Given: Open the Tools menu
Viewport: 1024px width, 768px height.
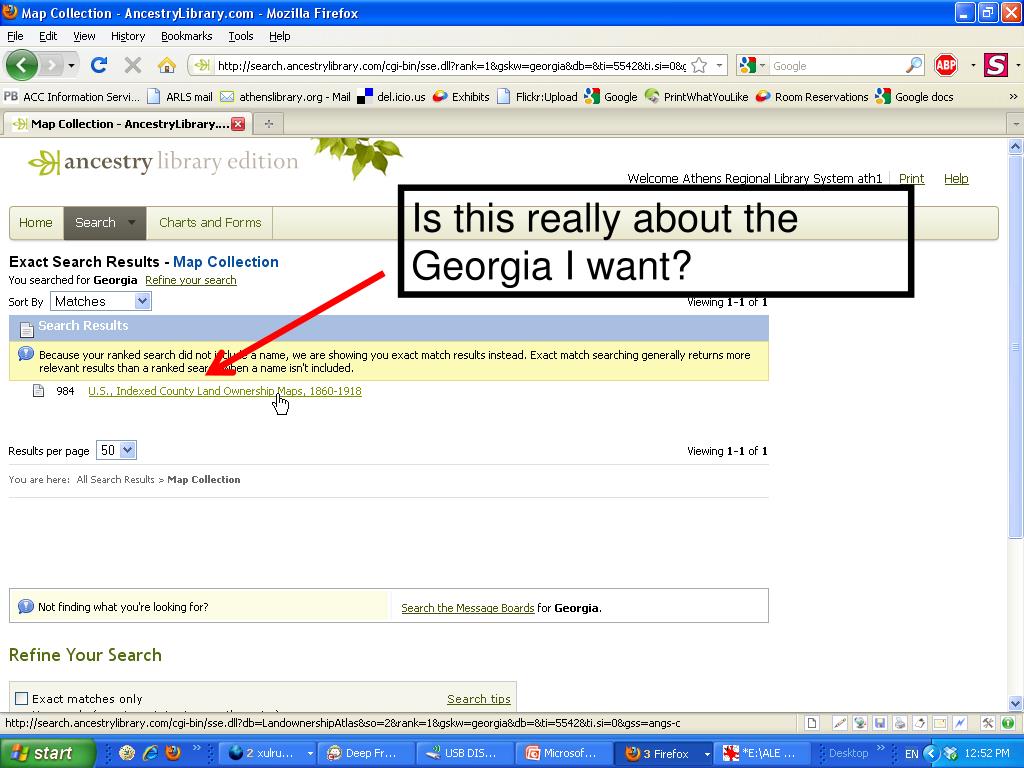Looking at the screenshot, I should click(x=241, y=36).
